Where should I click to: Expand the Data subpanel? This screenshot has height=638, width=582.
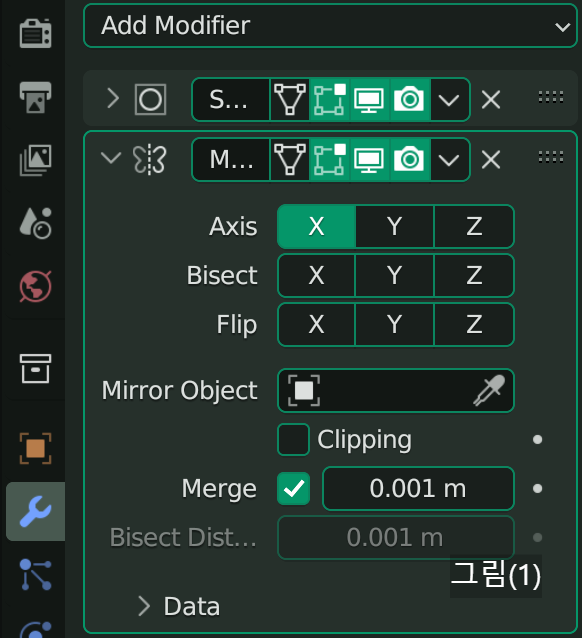click(144, 606)
